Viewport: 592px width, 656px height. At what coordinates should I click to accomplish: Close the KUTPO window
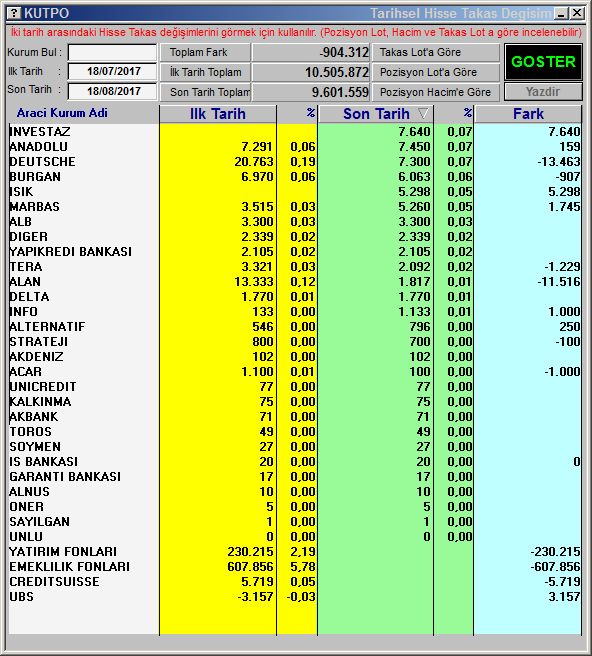point(577,13)
